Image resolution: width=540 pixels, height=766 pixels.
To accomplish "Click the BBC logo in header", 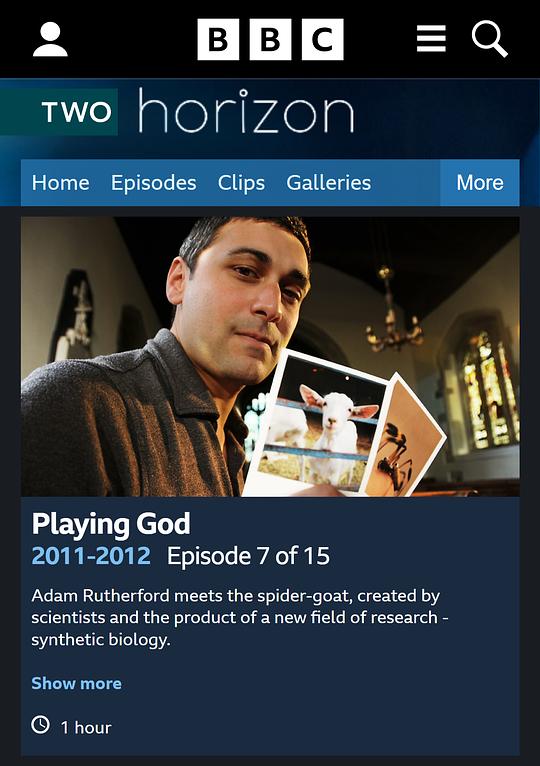I will (x=270, y=39).
